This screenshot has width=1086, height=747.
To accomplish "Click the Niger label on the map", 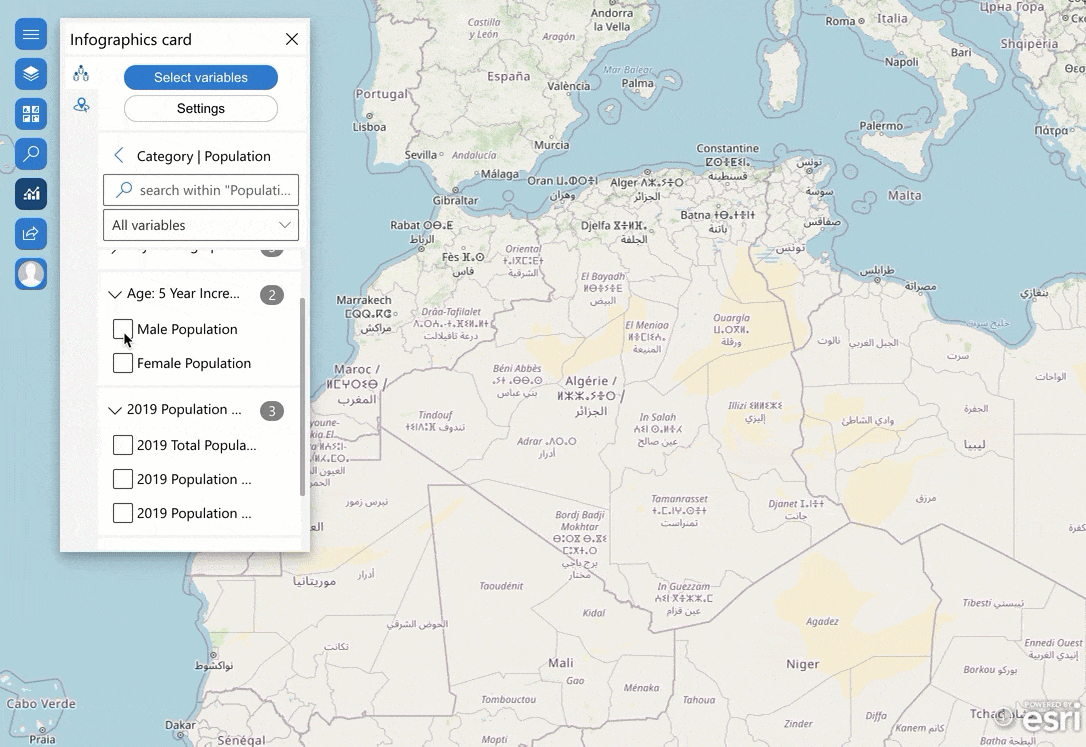I will (x=803, y=664).
